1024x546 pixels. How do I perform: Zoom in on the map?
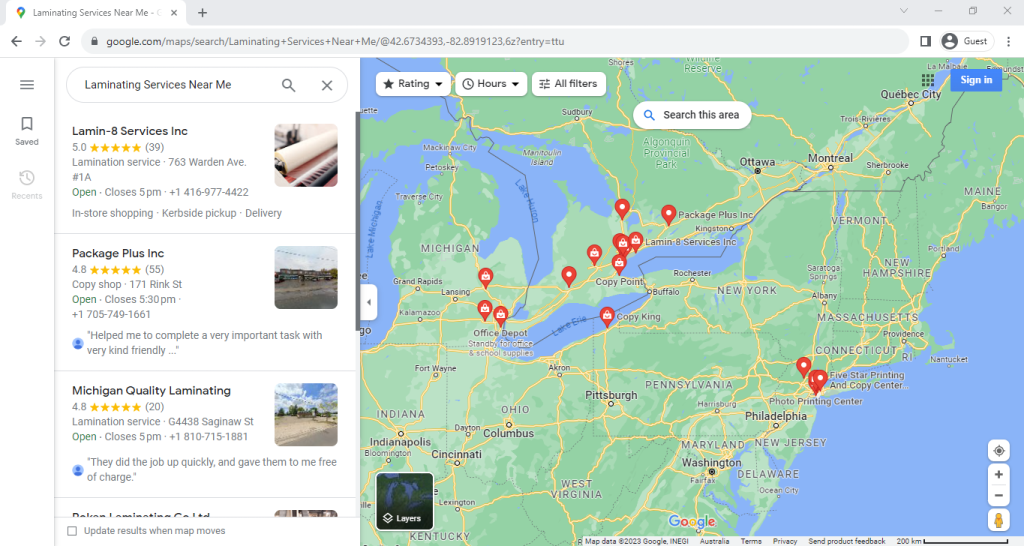pyautogui.click(x=999, y=475)
